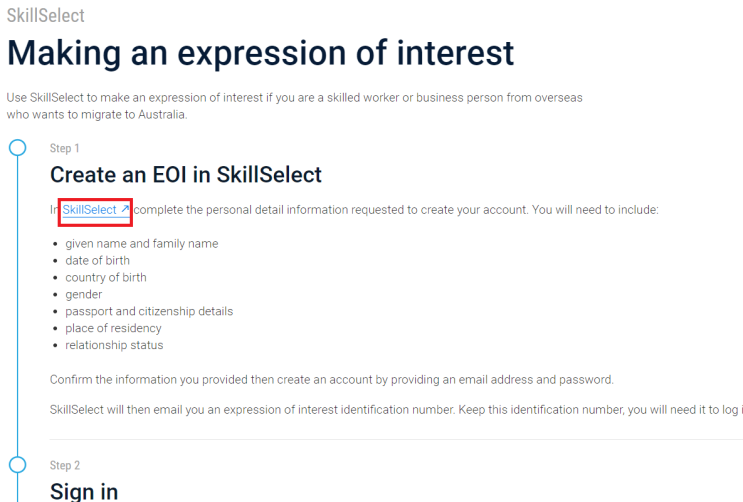The height and width of the screenshot is (502, 743).
Task: Click the 'given name and family name' bullet
Action: coord(141,243)
